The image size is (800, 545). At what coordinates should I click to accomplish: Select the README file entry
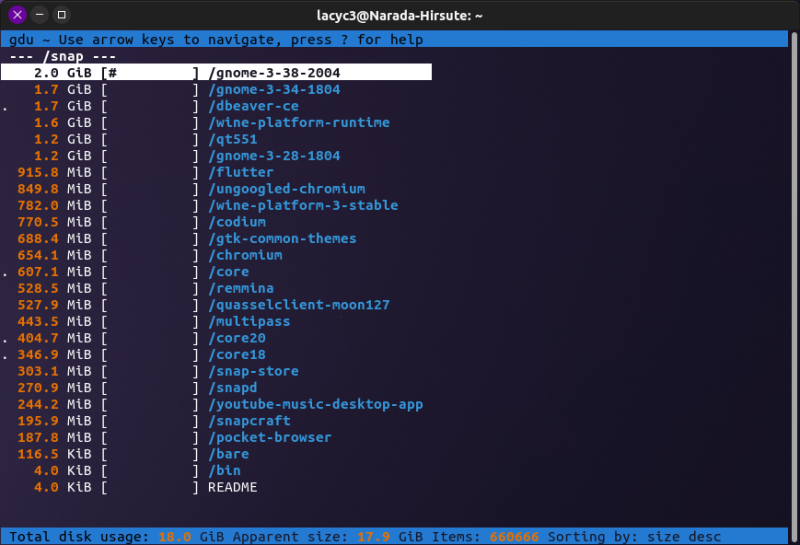(x=233, y=487)
